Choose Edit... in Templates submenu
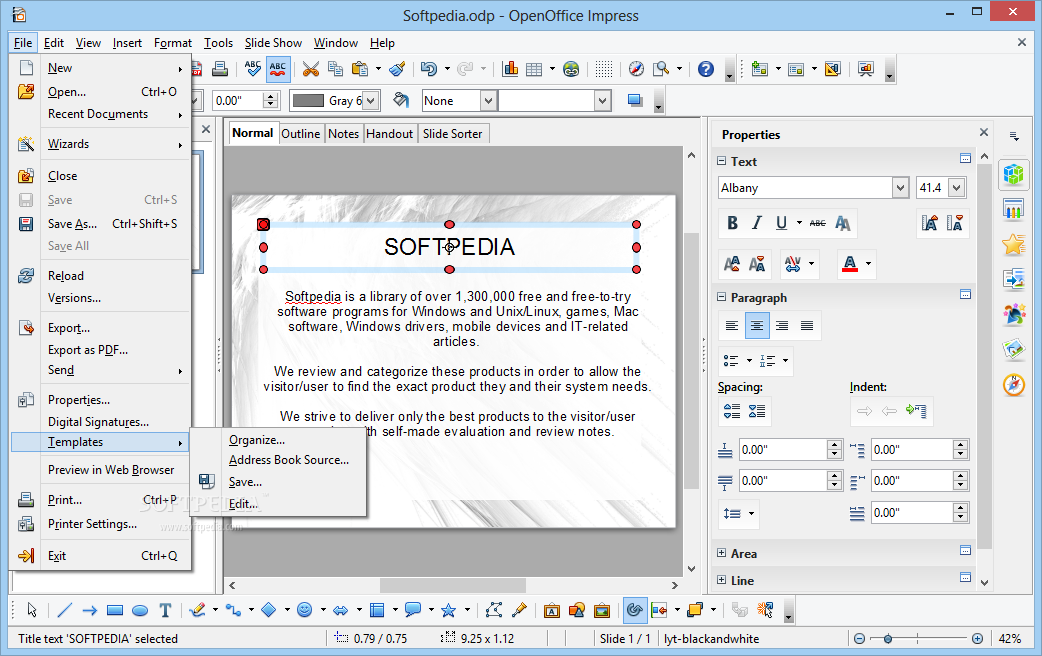Image resolution: width=1042 pixels, height=656 pixels. pyautogui.click(x=243, y=504)
